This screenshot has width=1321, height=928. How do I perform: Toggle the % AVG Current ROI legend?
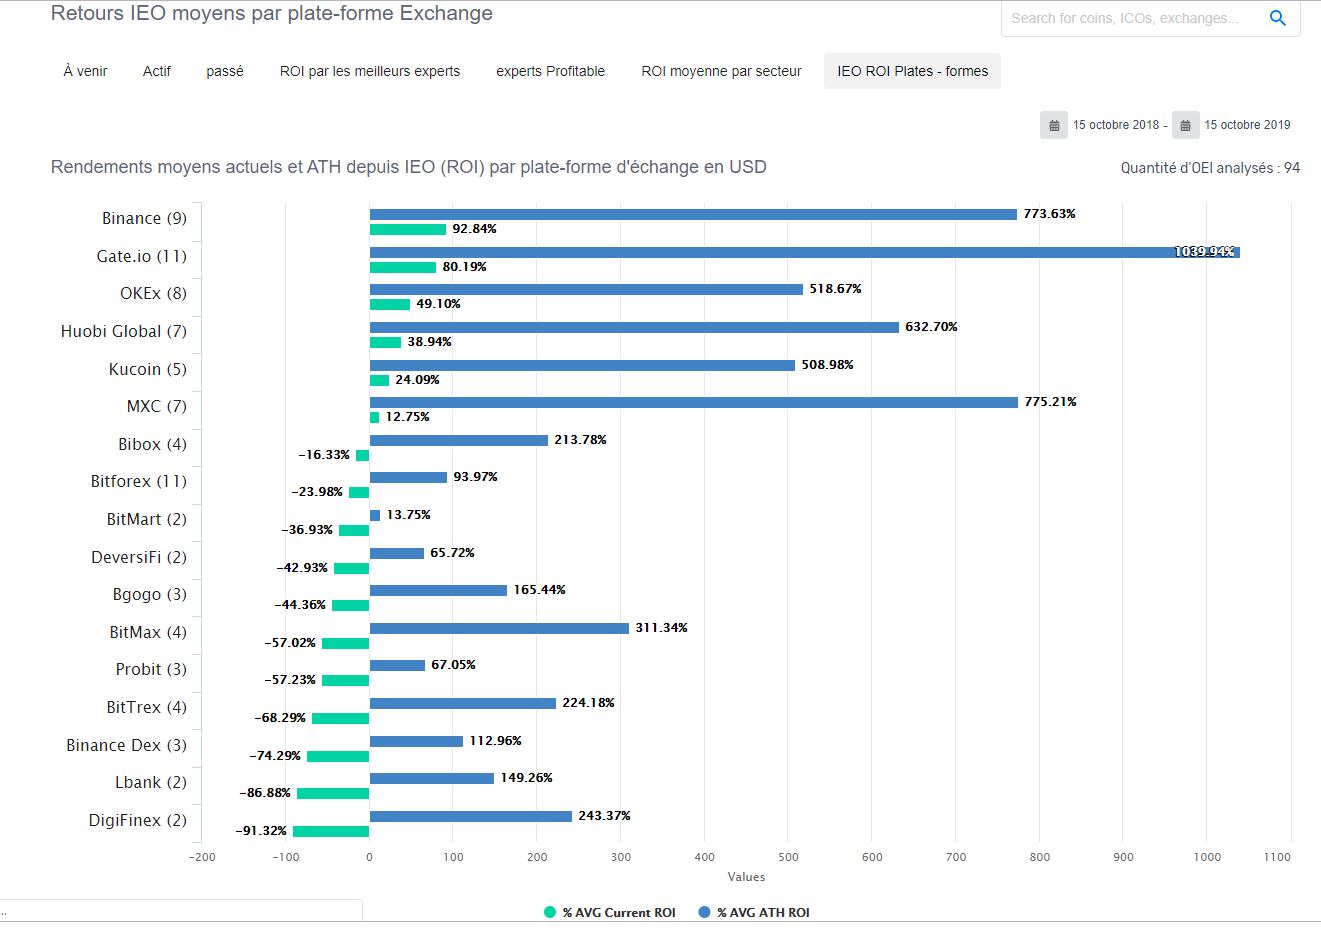[610, 912]
